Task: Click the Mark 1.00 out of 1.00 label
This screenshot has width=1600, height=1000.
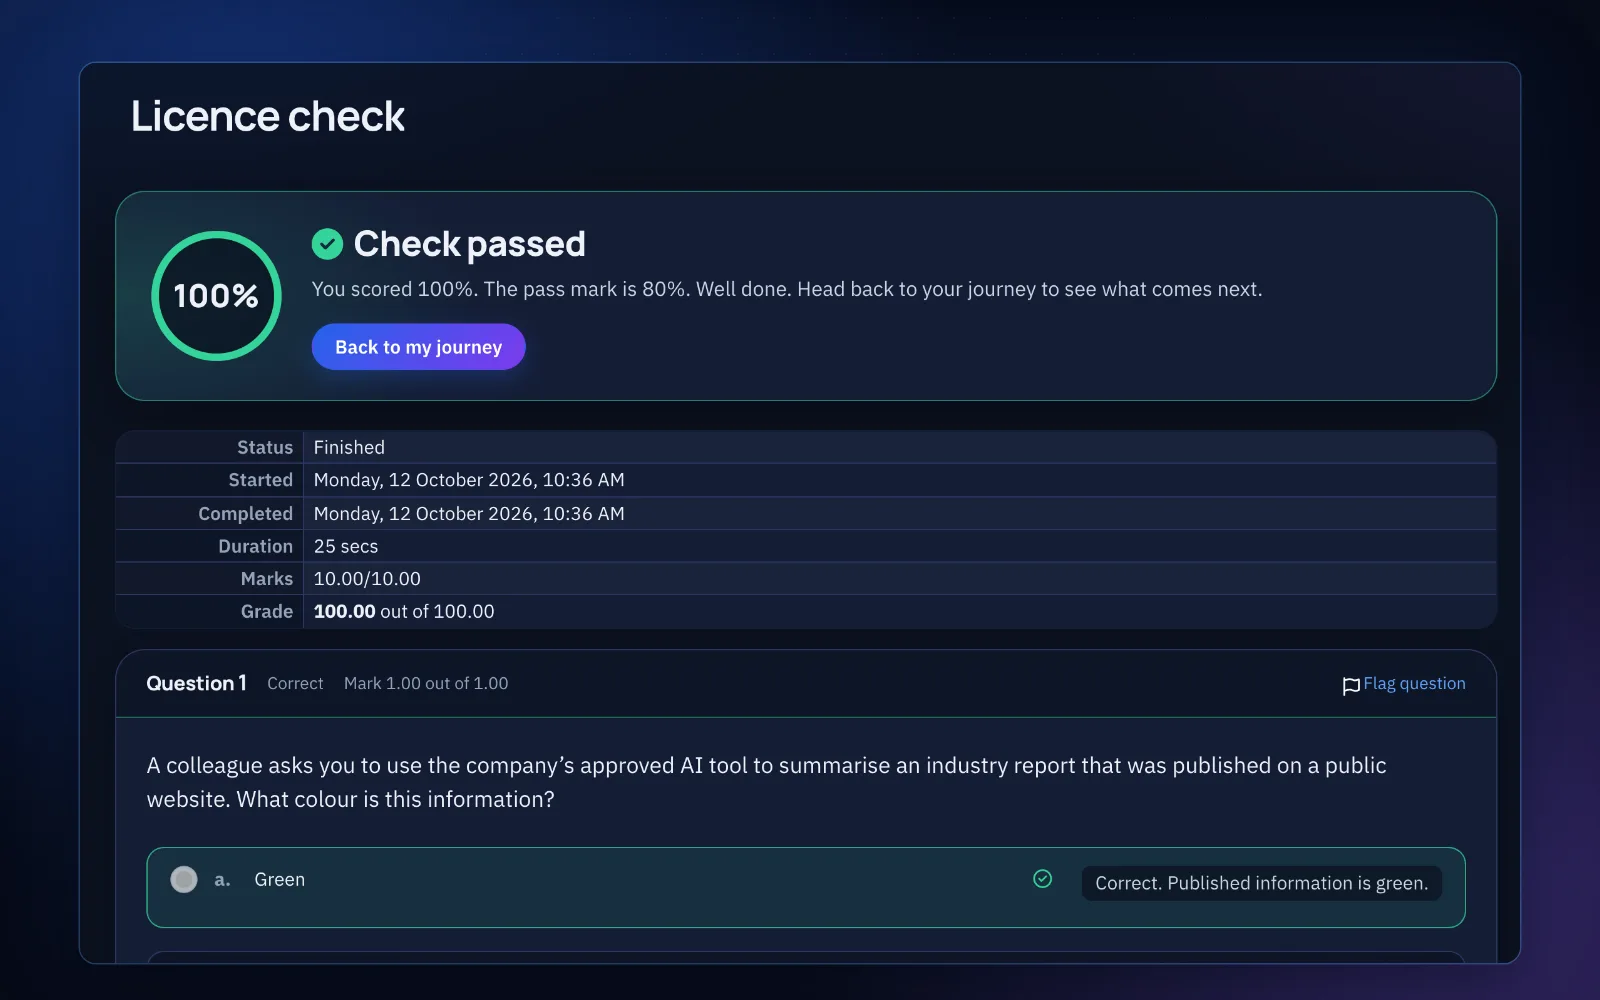Action: 426,684
